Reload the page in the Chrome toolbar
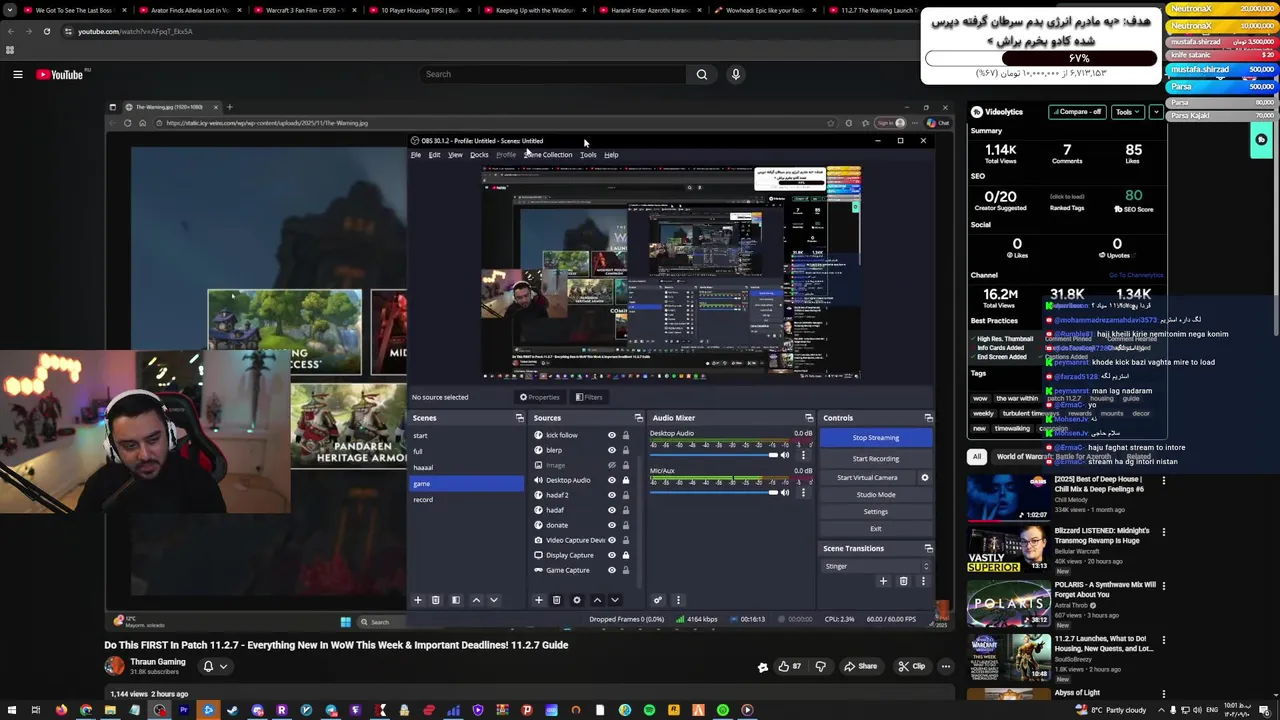This screenshot has height=720, width=1280. click(x=46, y=31)
